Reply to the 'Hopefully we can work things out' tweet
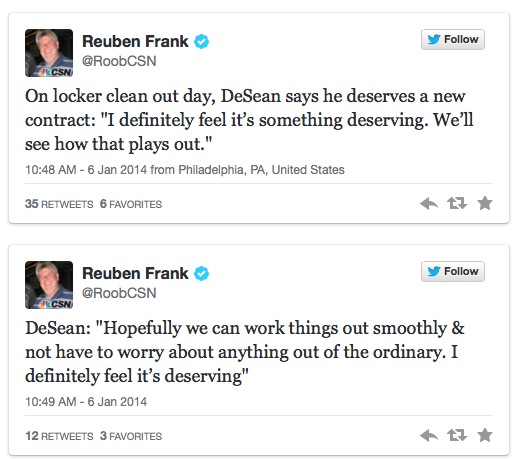Screen dimensions: 515x459 [x=429, y=435]
